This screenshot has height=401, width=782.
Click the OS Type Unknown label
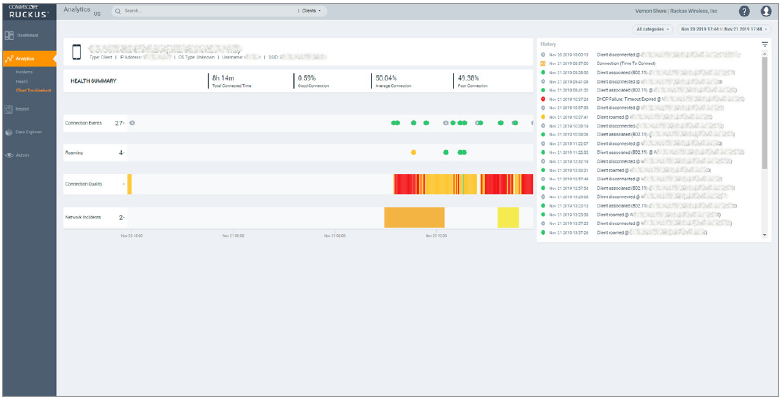196,57
